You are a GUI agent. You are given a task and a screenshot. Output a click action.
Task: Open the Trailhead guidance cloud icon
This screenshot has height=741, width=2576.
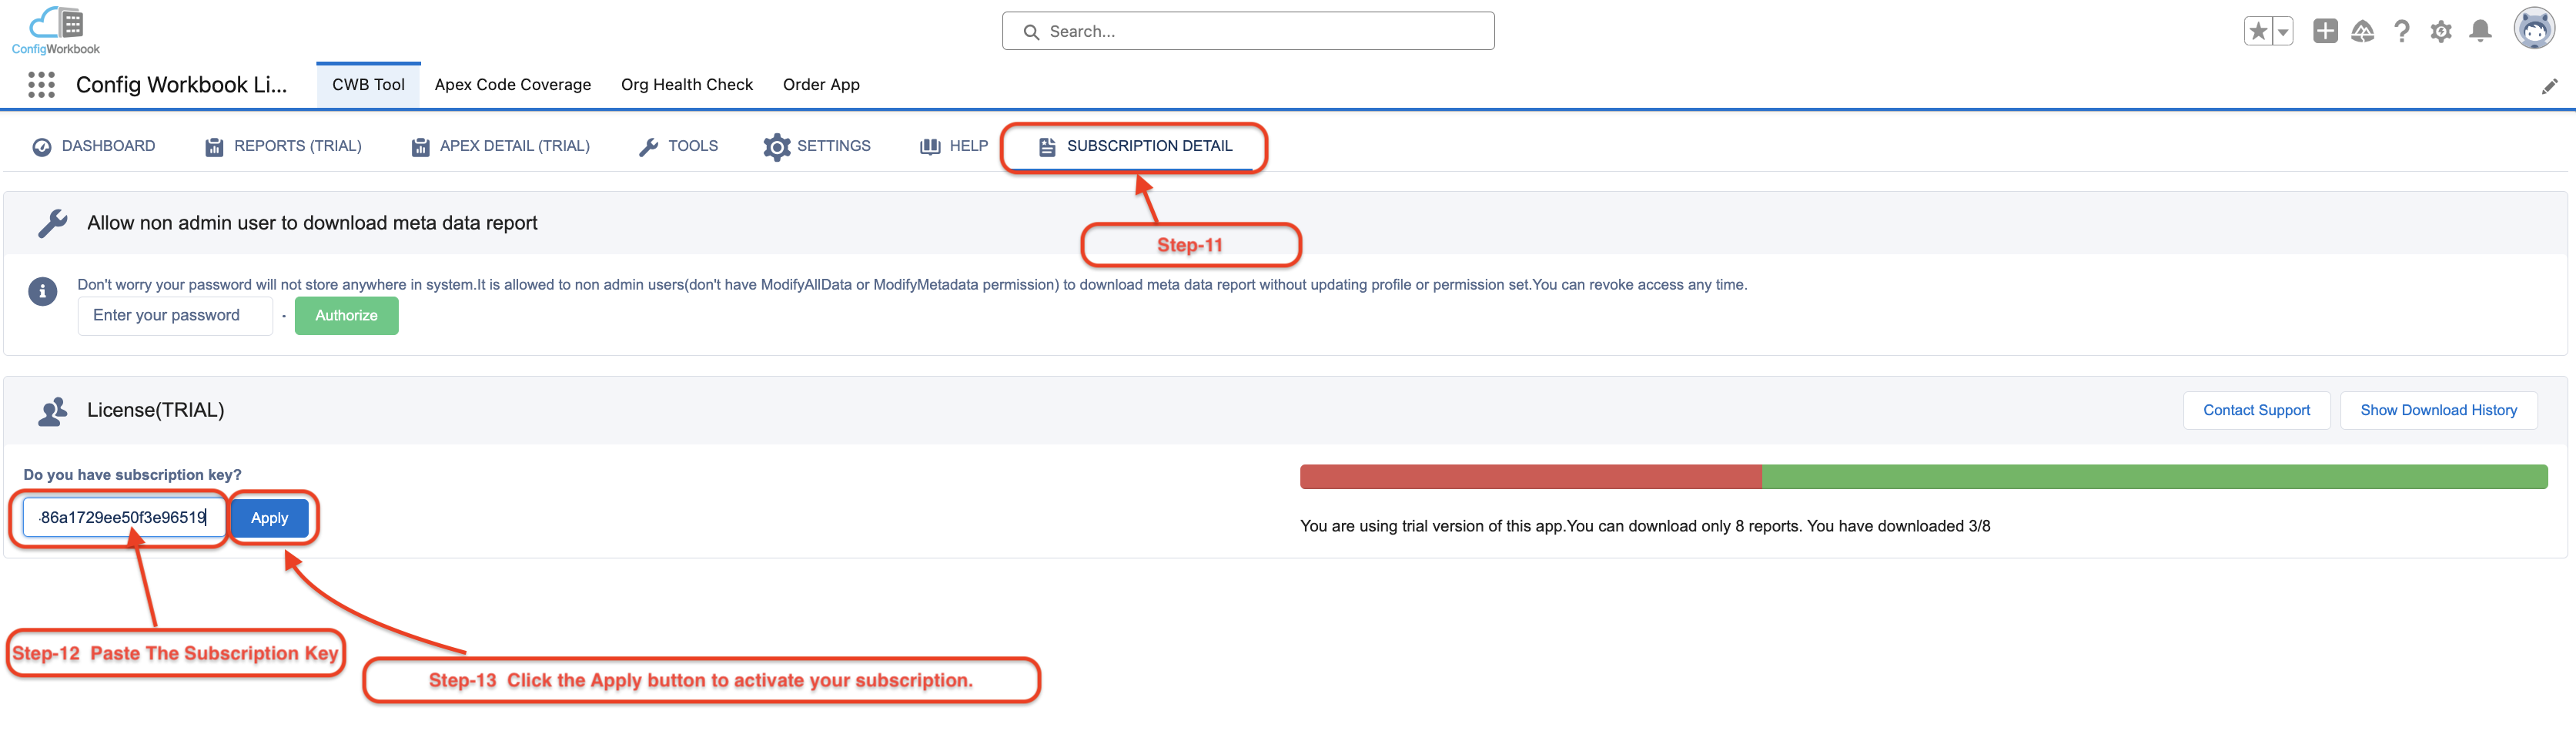pos(2363,31)
